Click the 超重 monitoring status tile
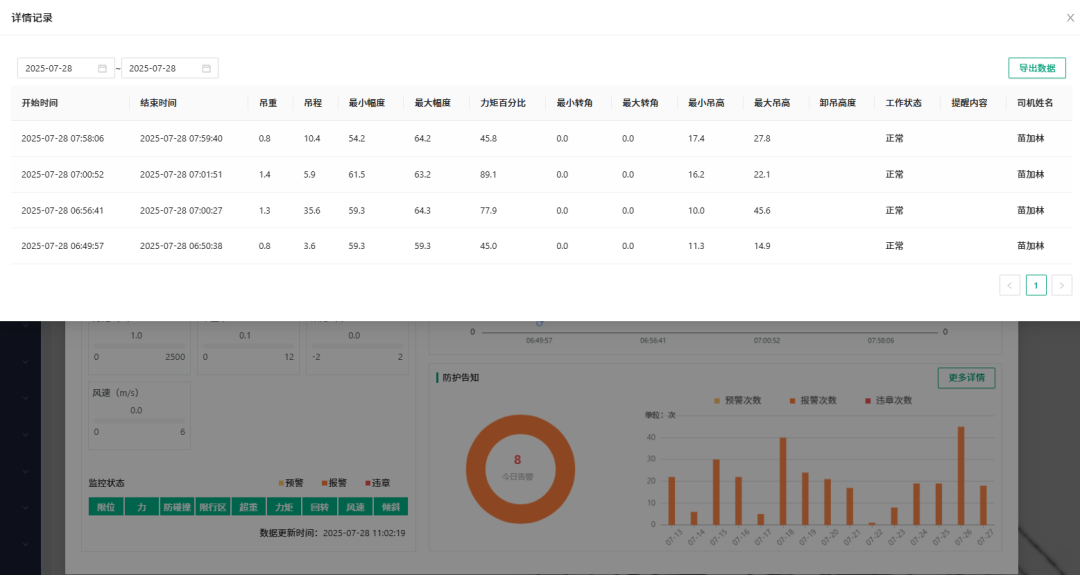The height and width of the screenshot is (575, 1080). (249, 507)
